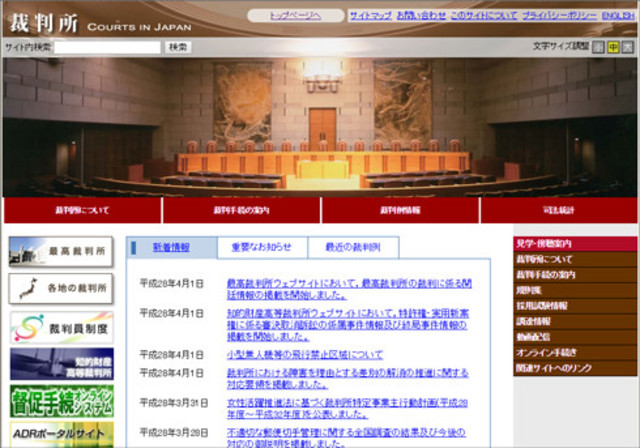Image resolution: width=640 pixels, height=448 pixels.
Task: Select the small font size button
Action: pyautogui.click(x=598, y=47)
